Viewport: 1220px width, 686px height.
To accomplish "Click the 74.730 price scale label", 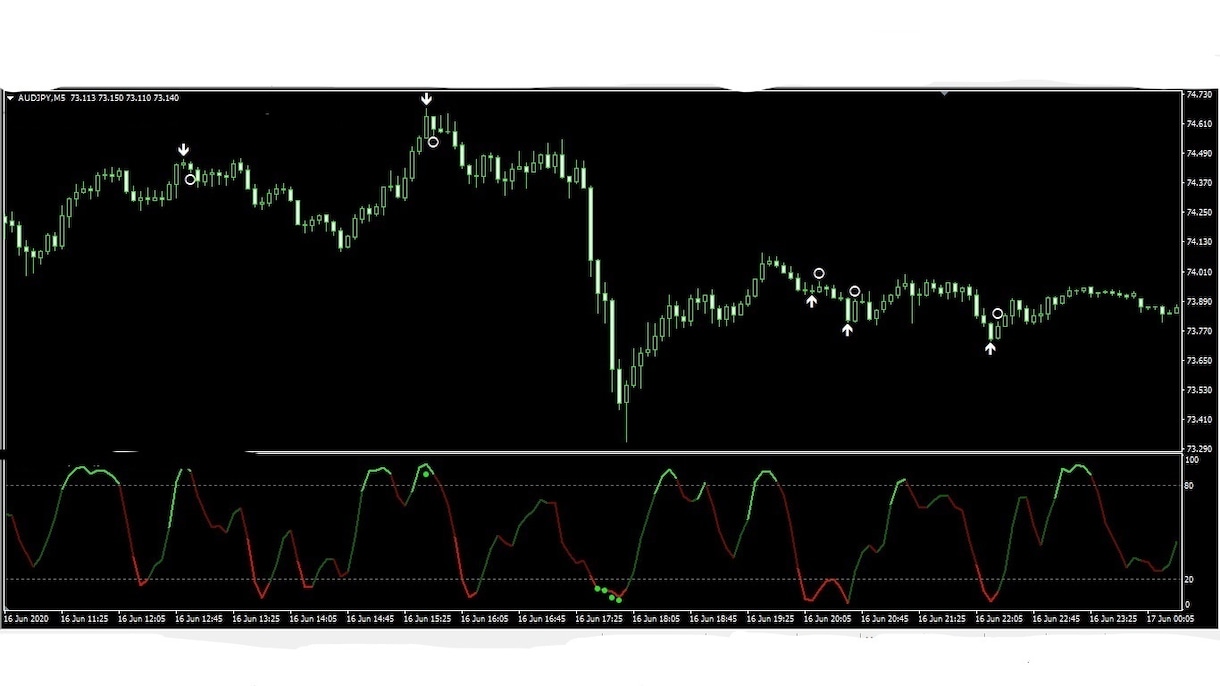I will click(x=1199, y=94).
